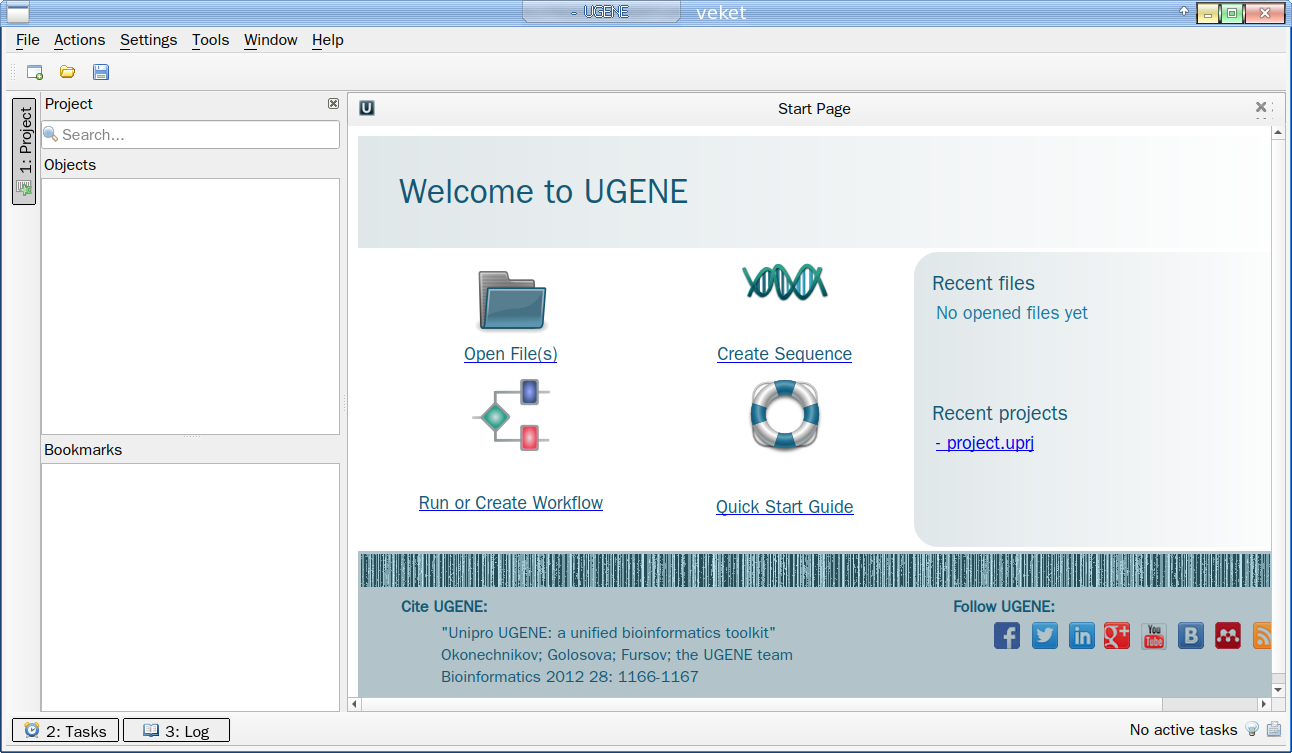Open the orange RSS feed icon
1292x753 pixels.
(1262, 635)
